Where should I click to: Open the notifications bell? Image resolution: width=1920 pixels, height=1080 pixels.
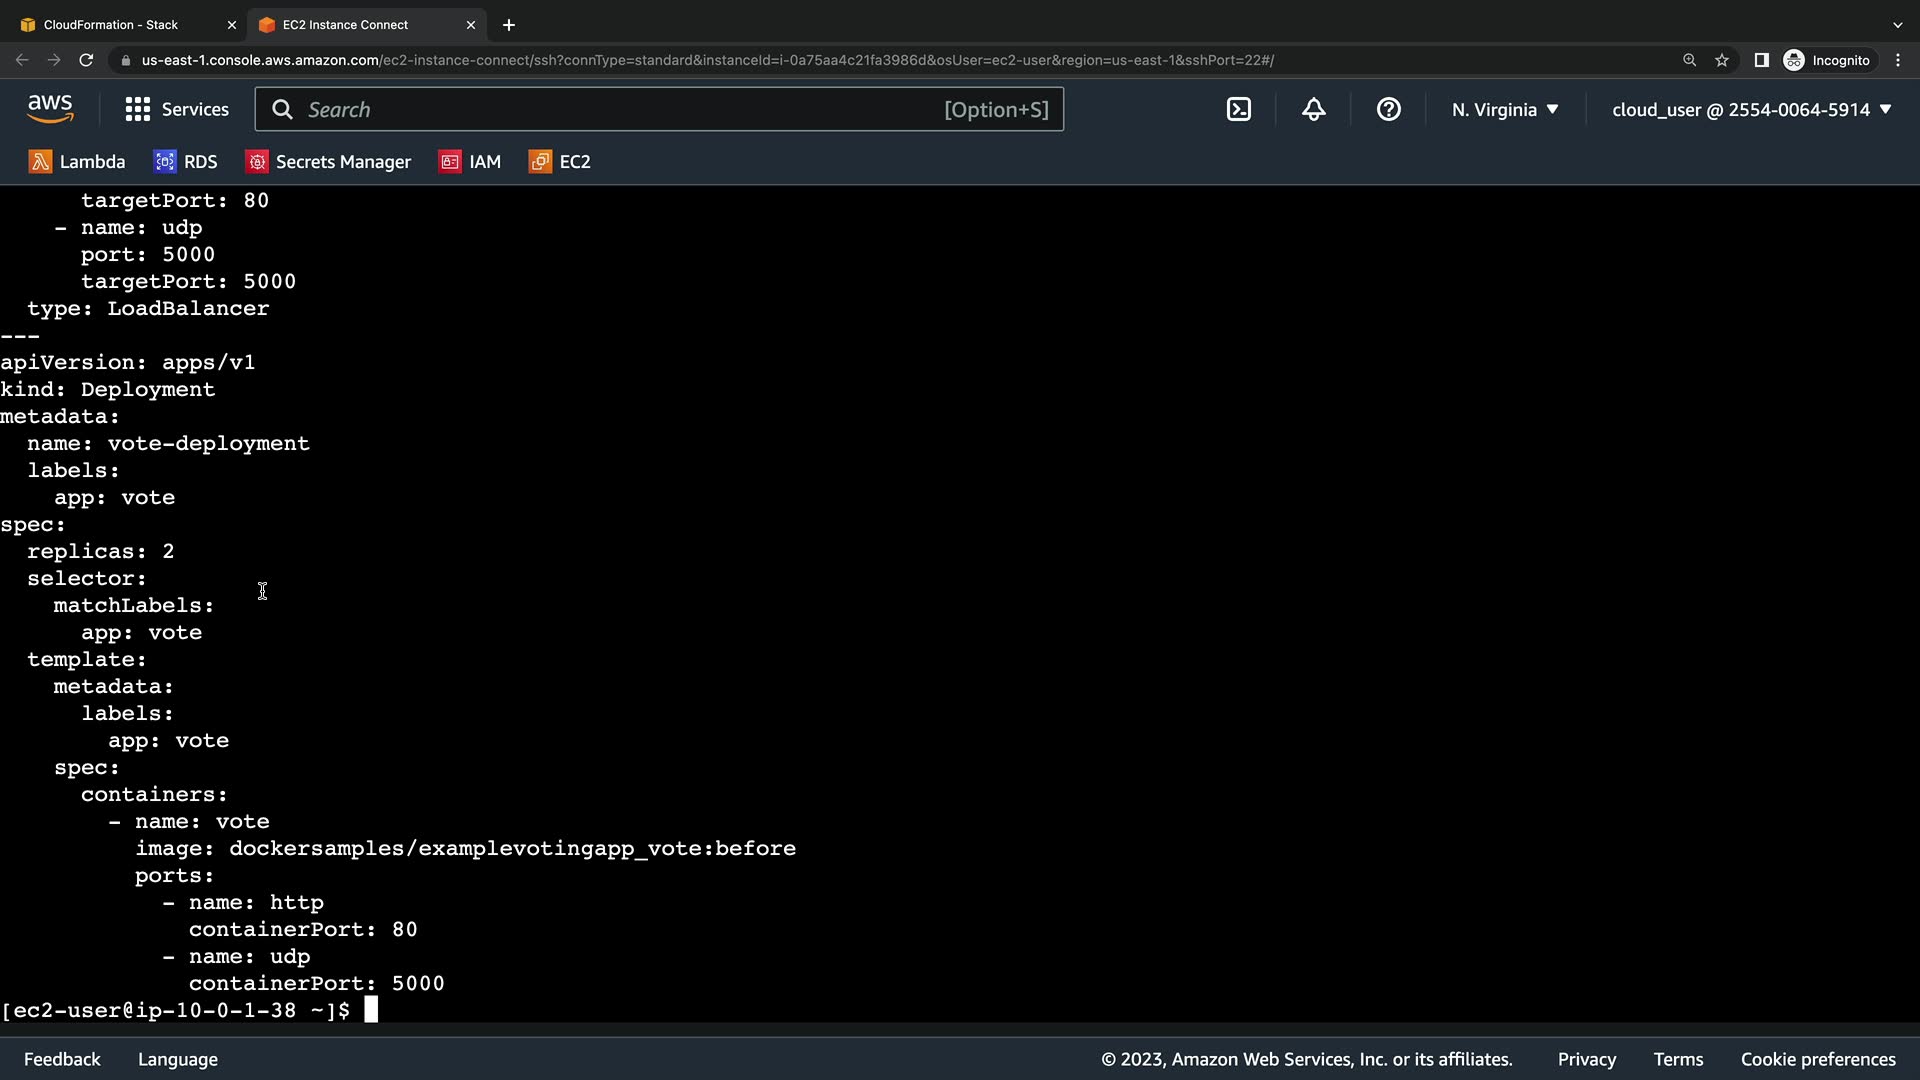(x=1313, y=110)
